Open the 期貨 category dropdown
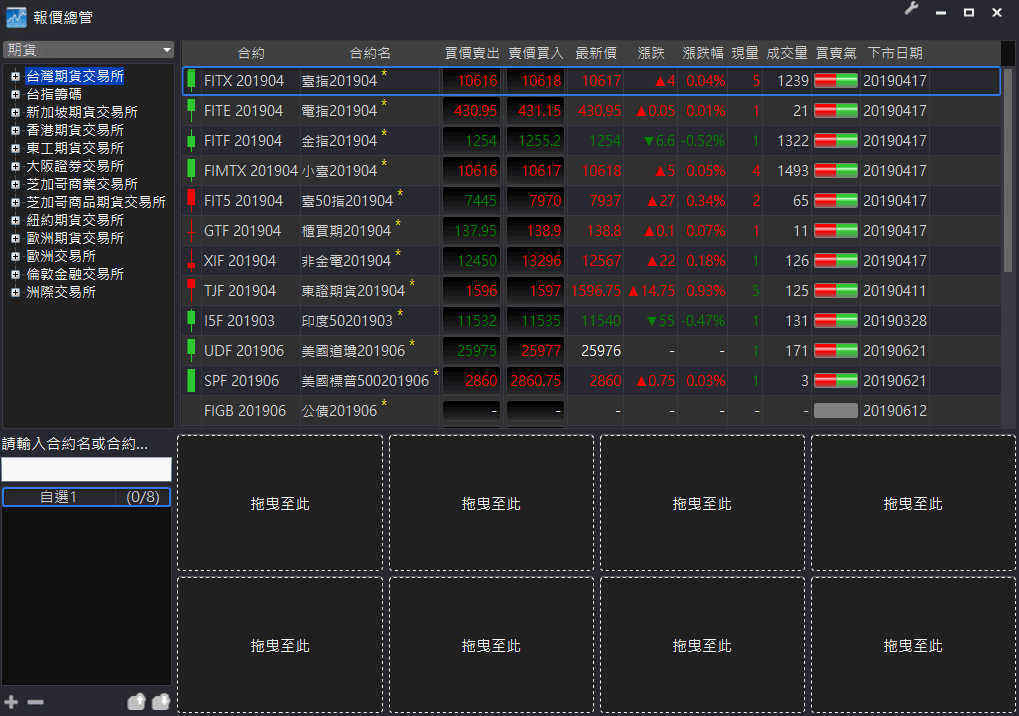This screenshot has width=1019, height=716. (x=88, y=50)
